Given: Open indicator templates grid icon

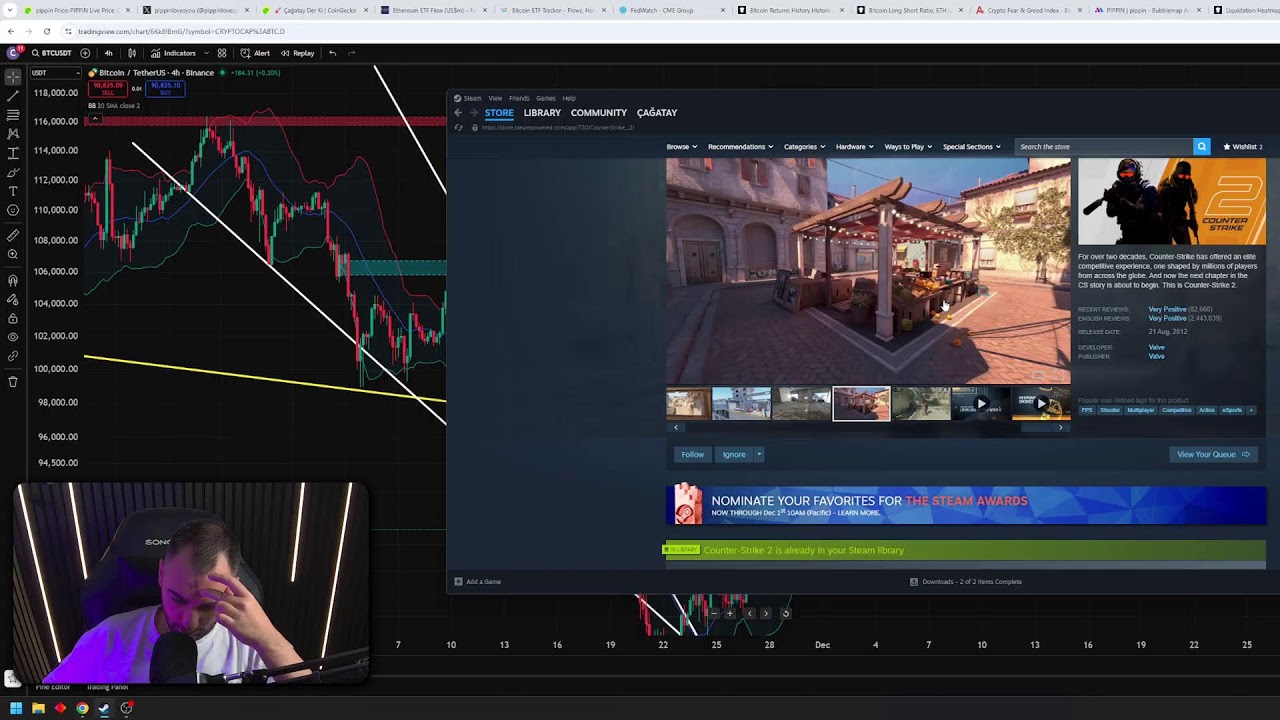Looking at the screenshot, I should pos(222,53).
